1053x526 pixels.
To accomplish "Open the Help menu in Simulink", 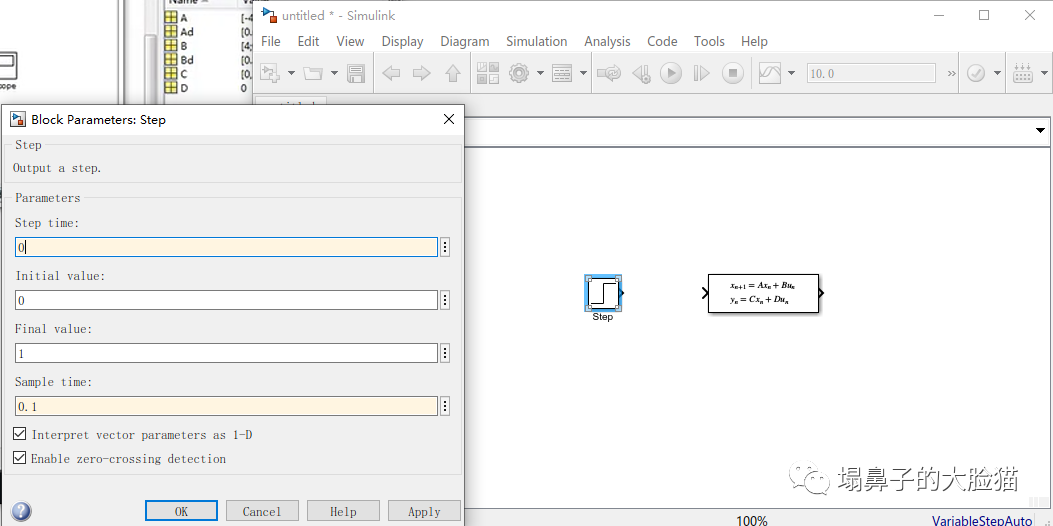I will pos(754,41).
